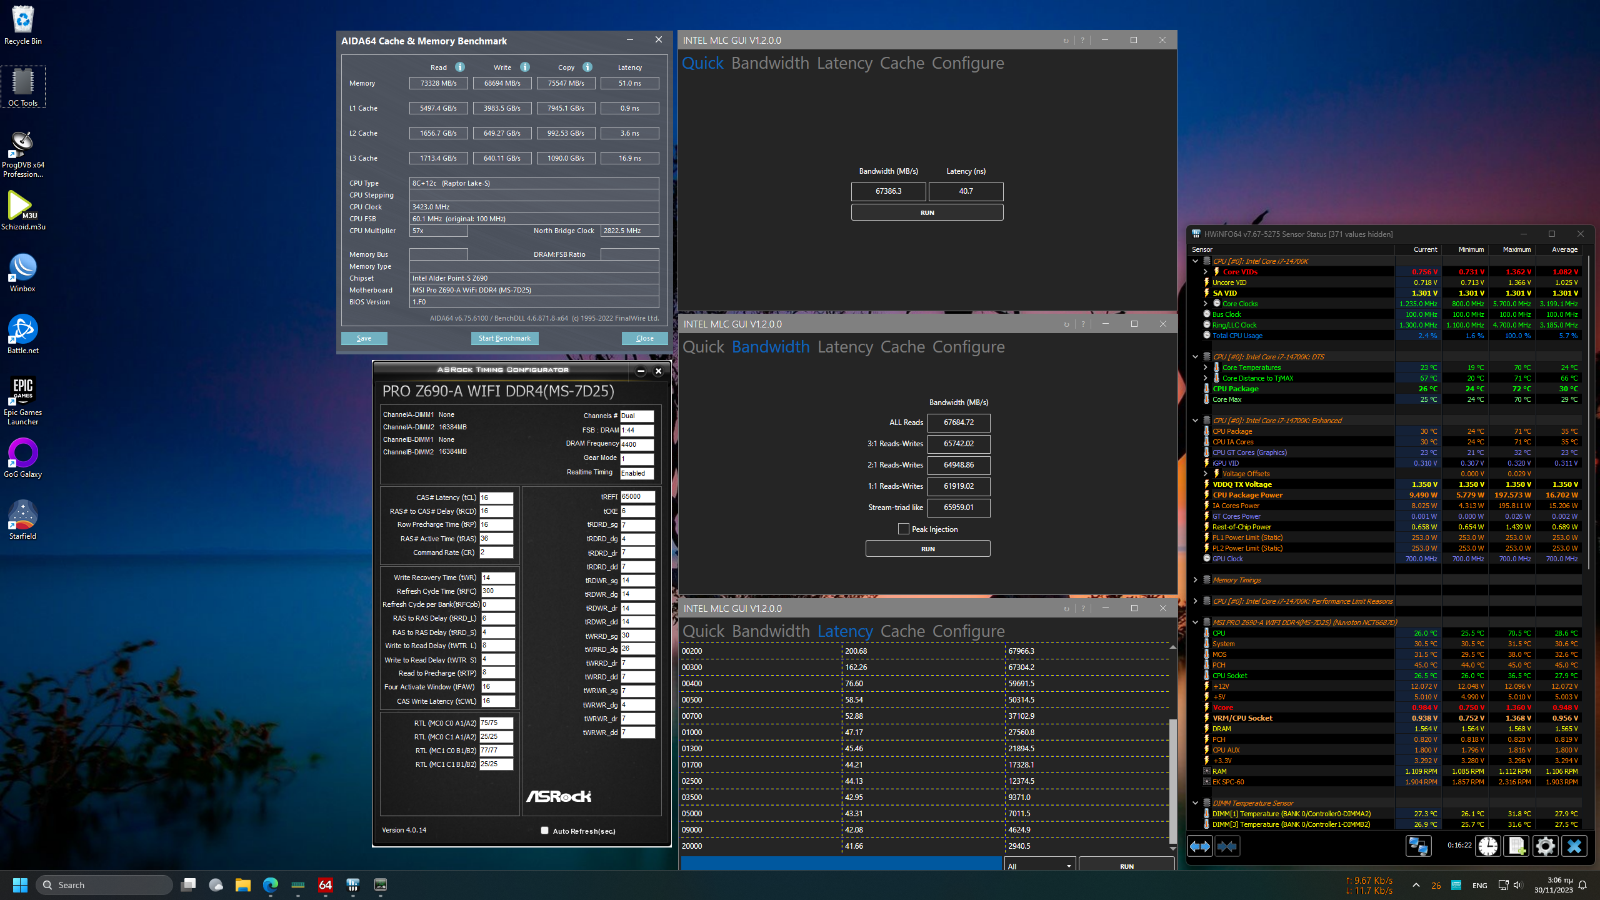
Task: Toggle Auto Refresh checkbox in Timing Configurator
Action: [x=544, y=830]
